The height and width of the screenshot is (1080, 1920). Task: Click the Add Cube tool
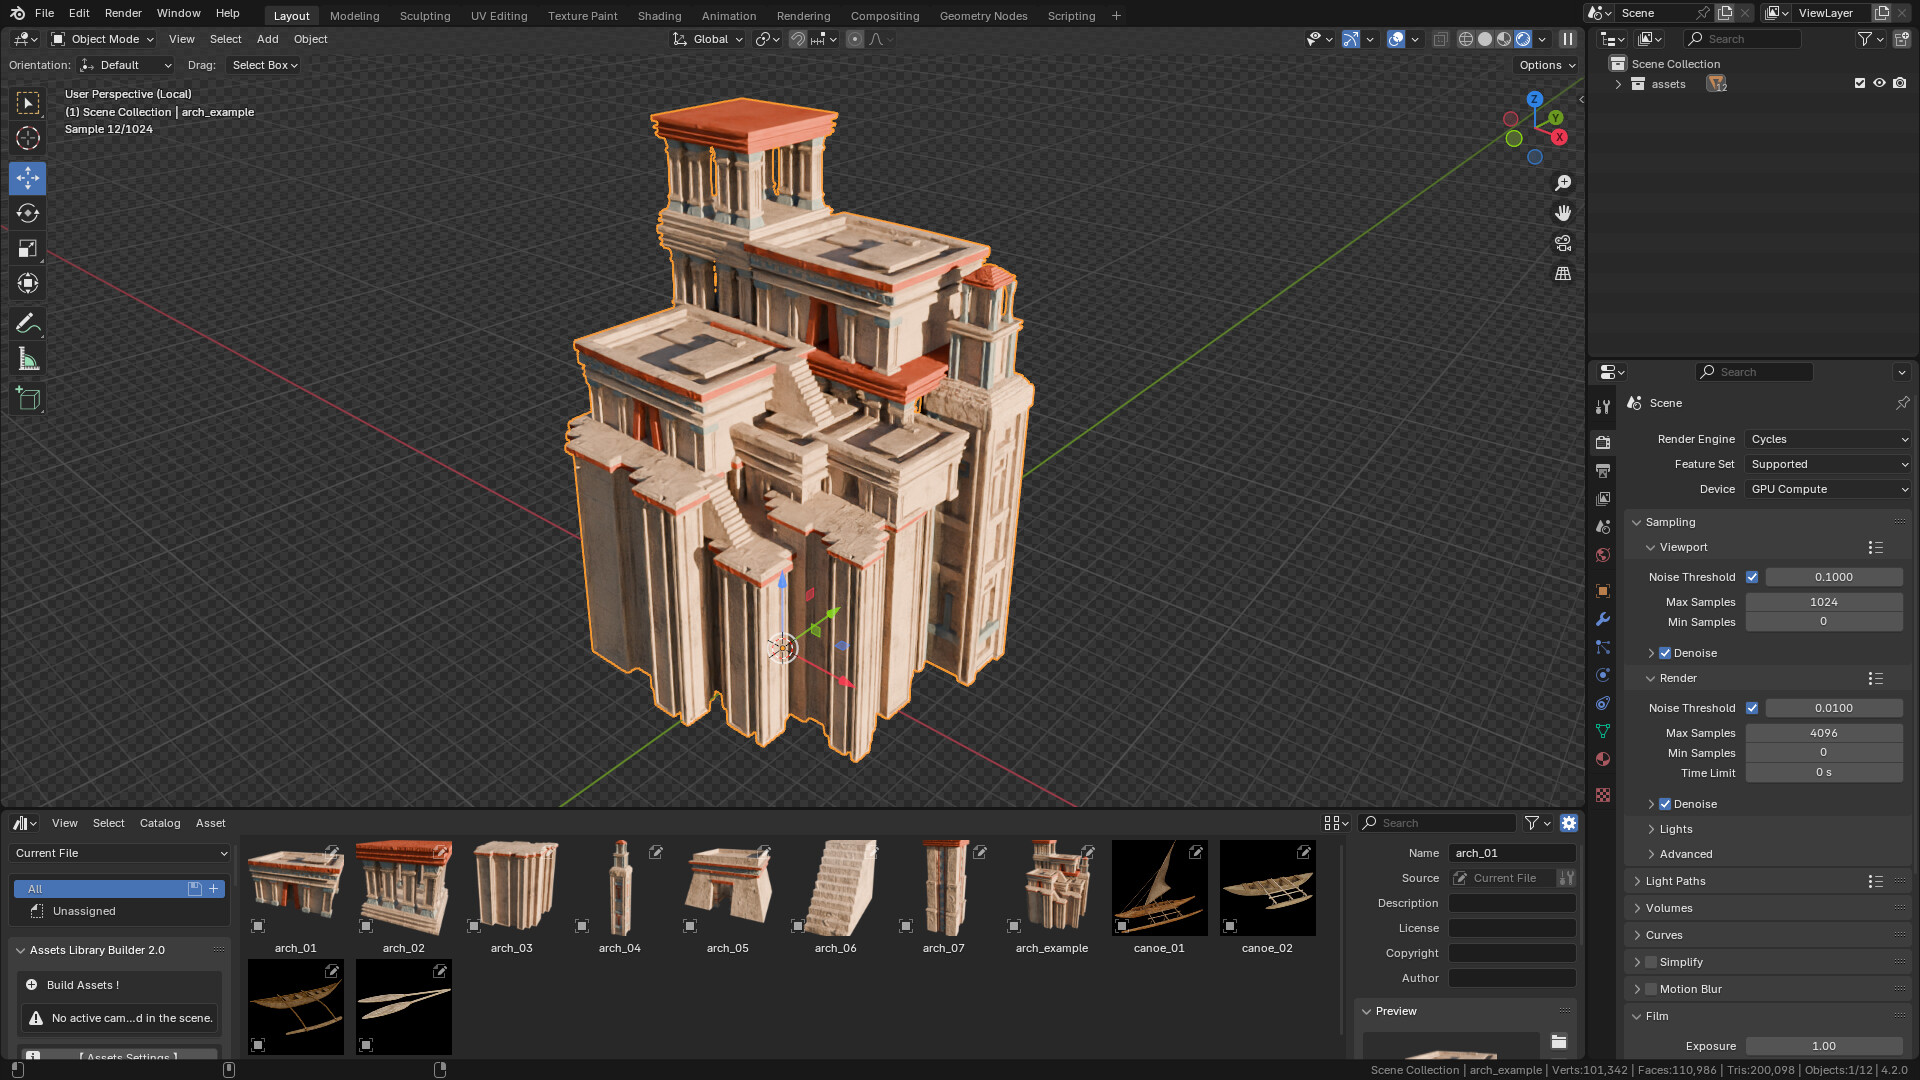(x=28, y=399)
